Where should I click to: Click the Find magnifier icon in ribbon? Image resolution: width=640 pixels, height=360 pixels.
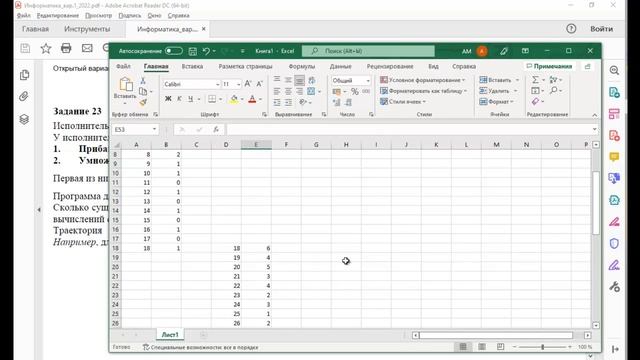[553, 91]
